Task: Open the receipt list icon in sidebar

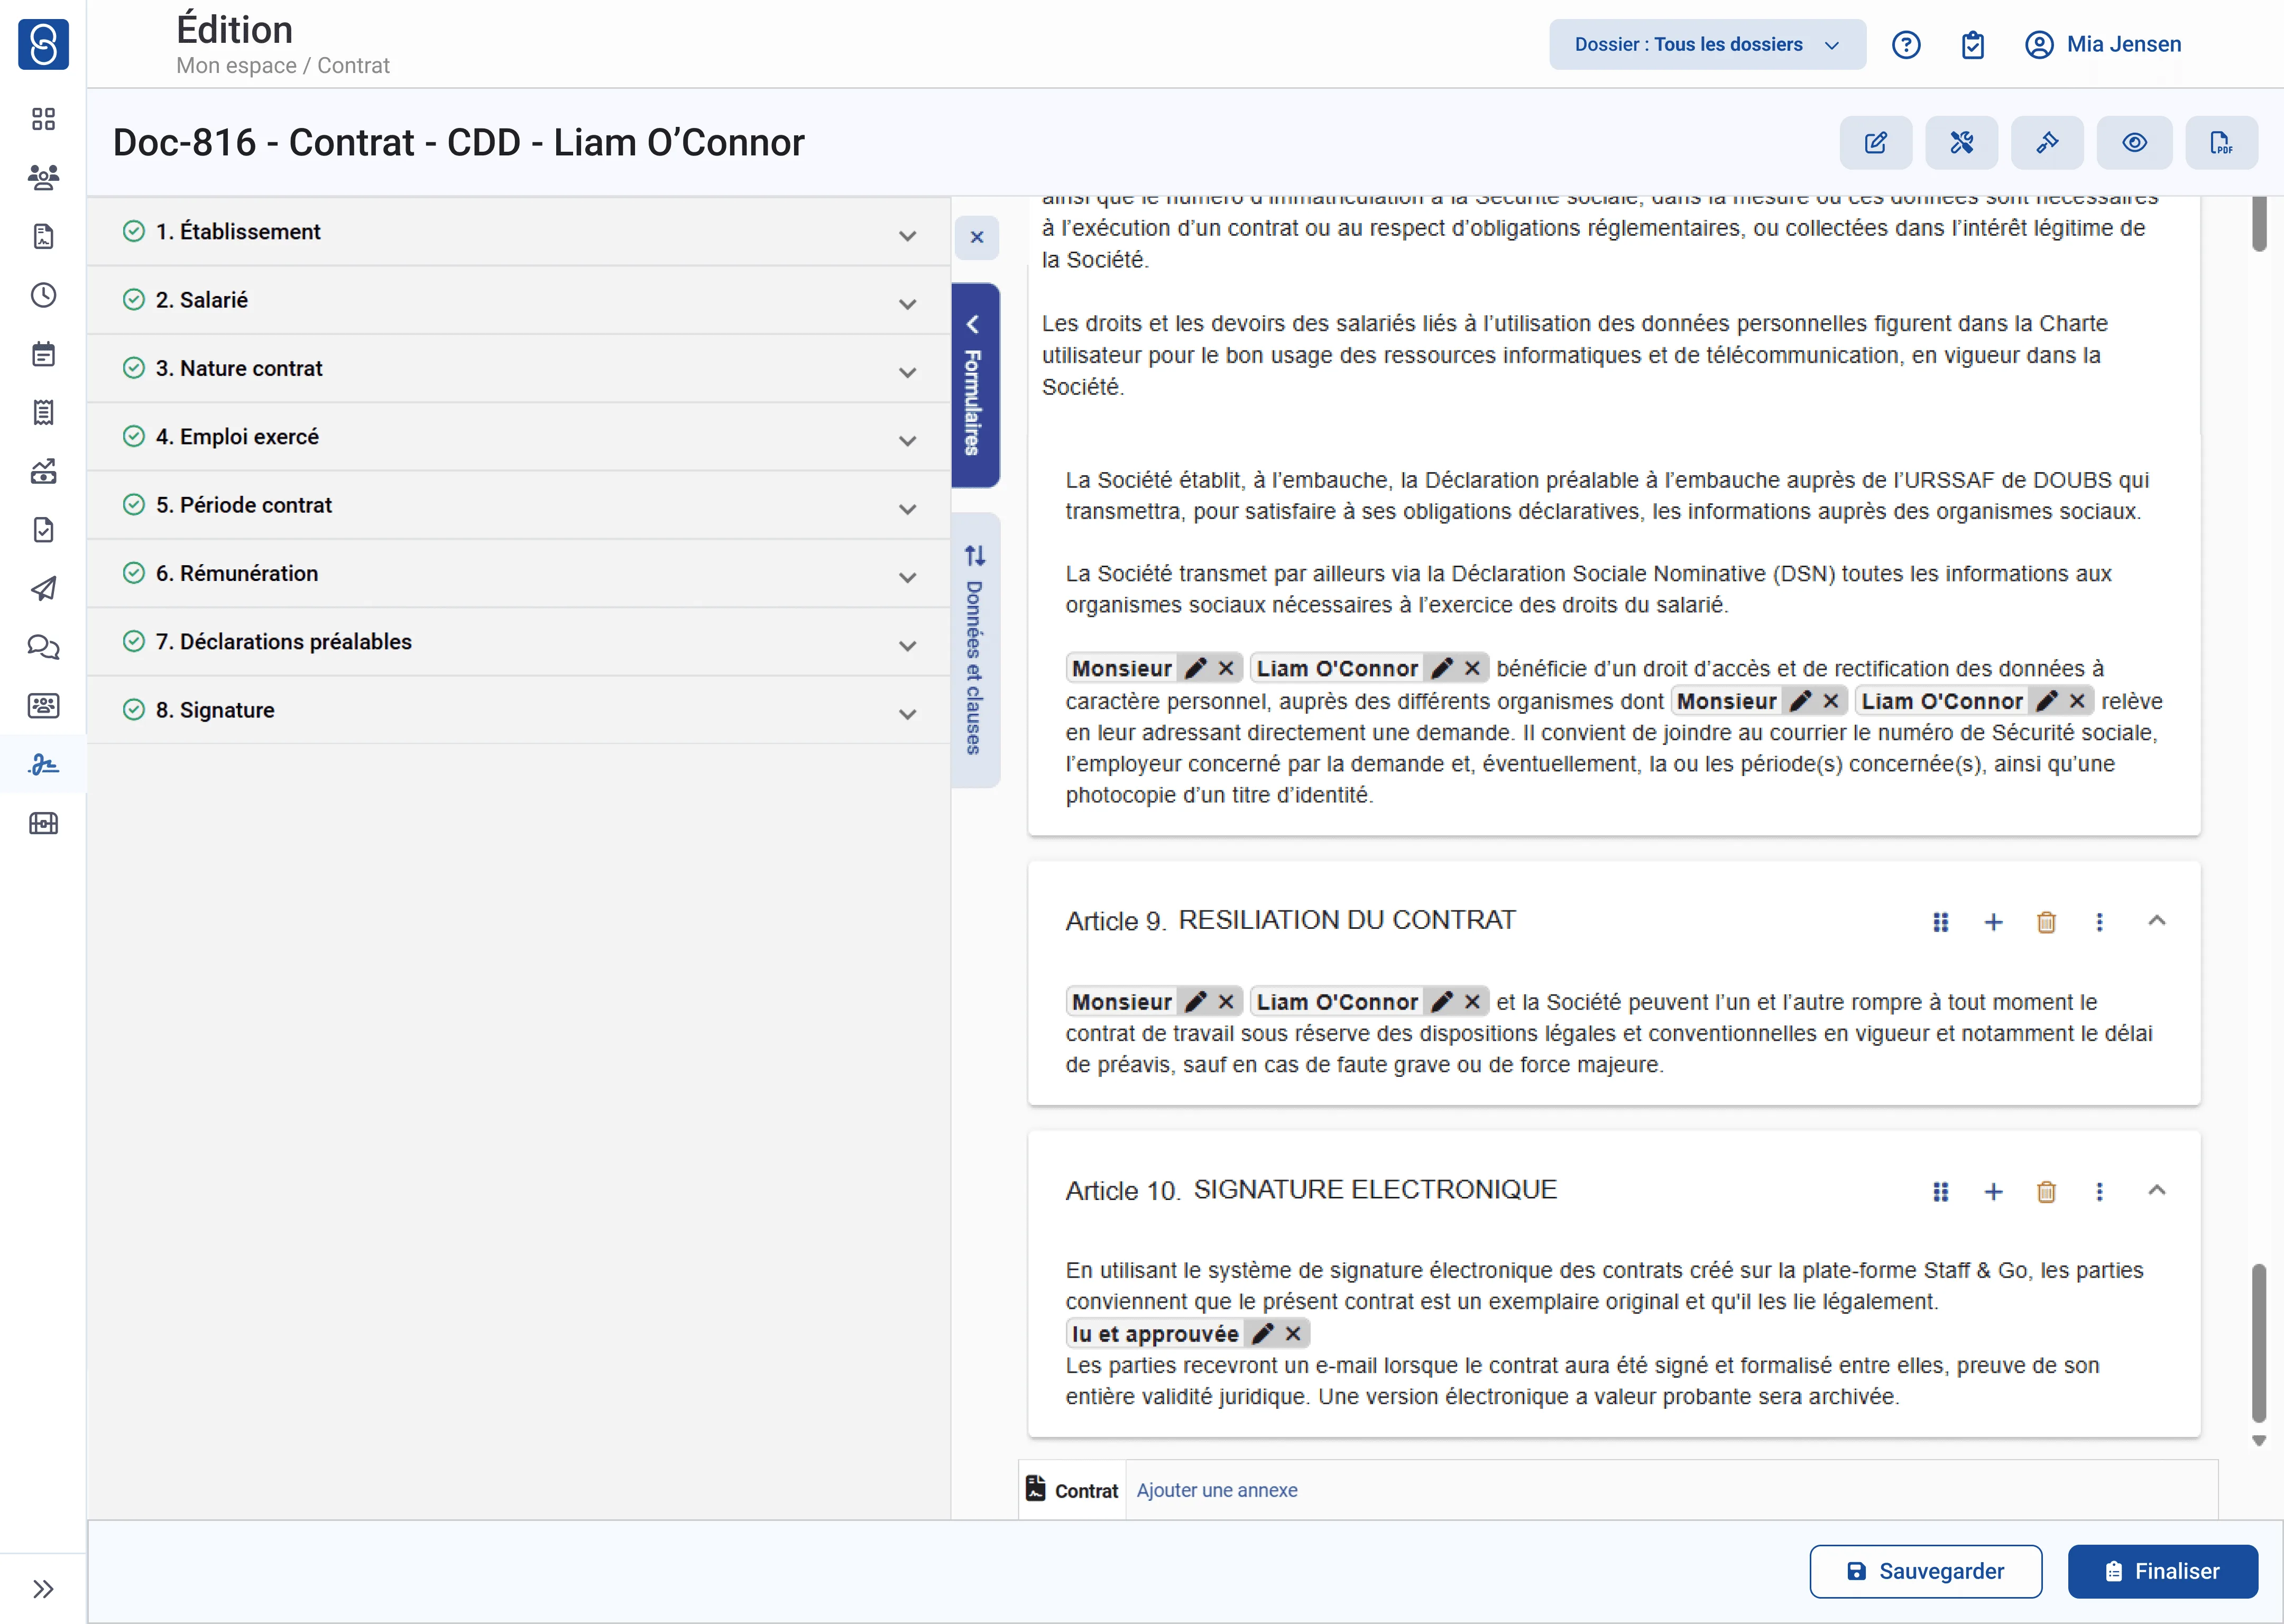Action: pos(43,412)
